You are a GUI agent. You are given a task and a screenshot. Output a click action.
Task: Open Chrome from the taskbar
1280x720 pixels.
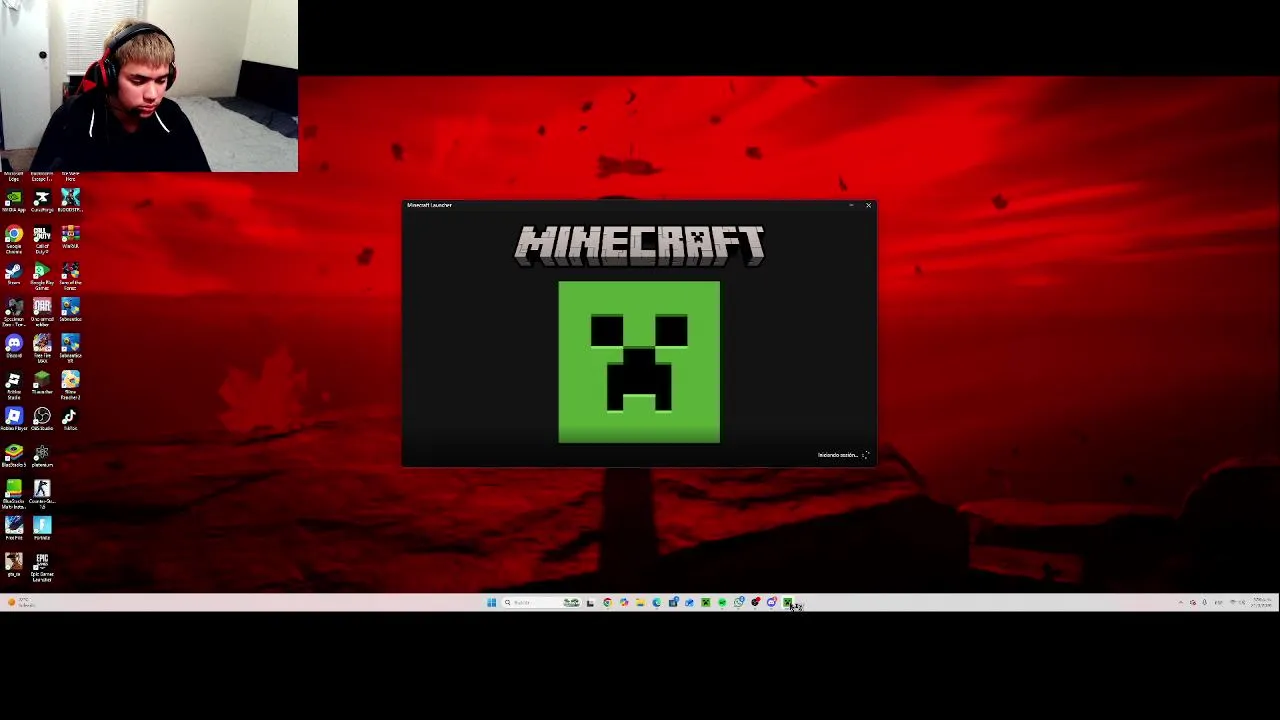click(x=607, y=602)
